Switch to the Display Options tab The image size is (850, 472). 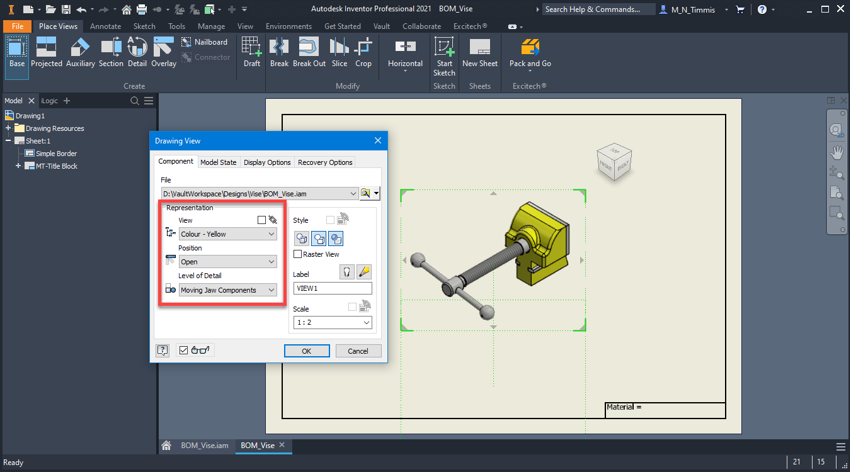pyautogui.click(x=267, y=162)
